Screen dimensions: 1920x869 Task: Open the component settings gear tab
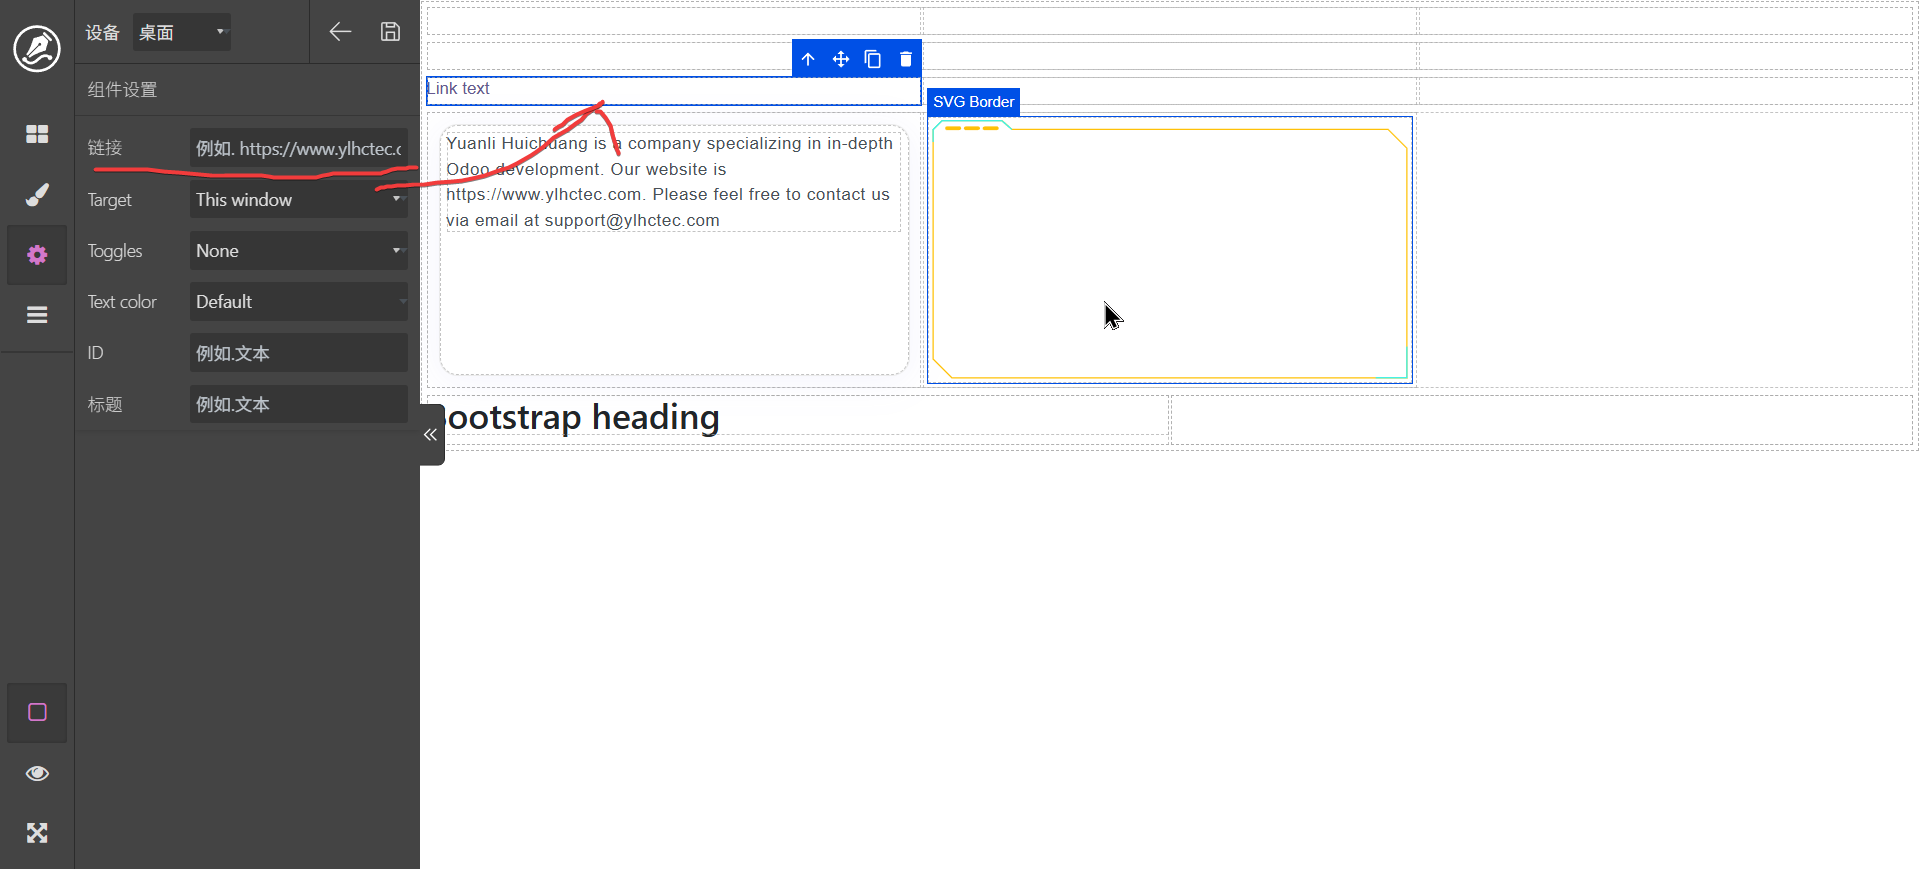click(37, 255)
